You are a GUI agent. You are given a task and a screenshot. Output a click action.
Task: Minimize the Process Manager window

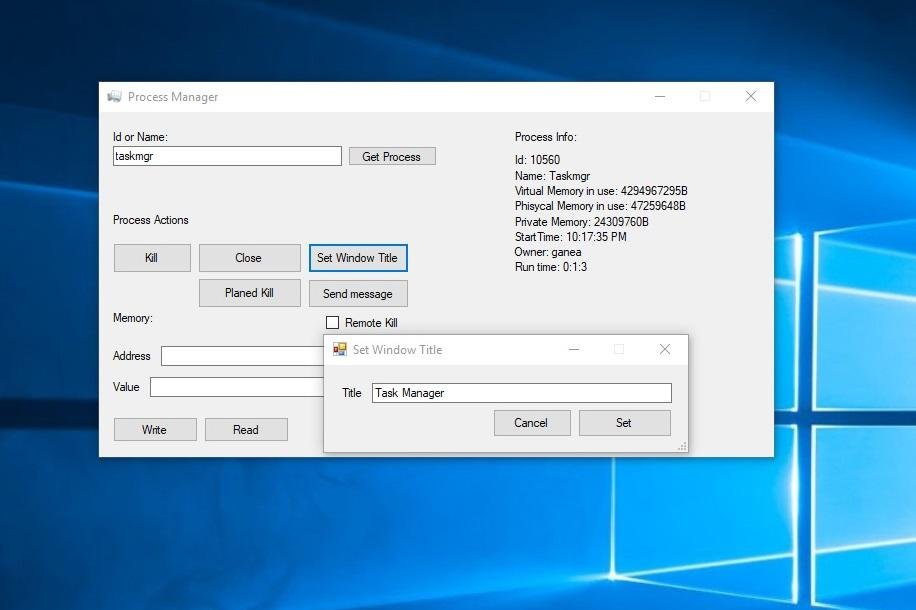(660, 96)
